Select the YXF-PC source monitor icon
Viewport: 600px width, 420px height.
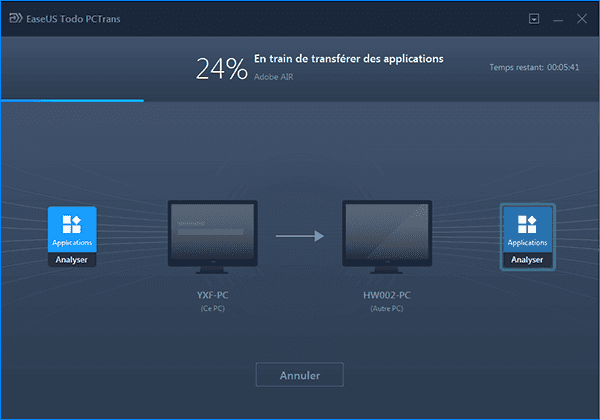(x=212, y=236)
